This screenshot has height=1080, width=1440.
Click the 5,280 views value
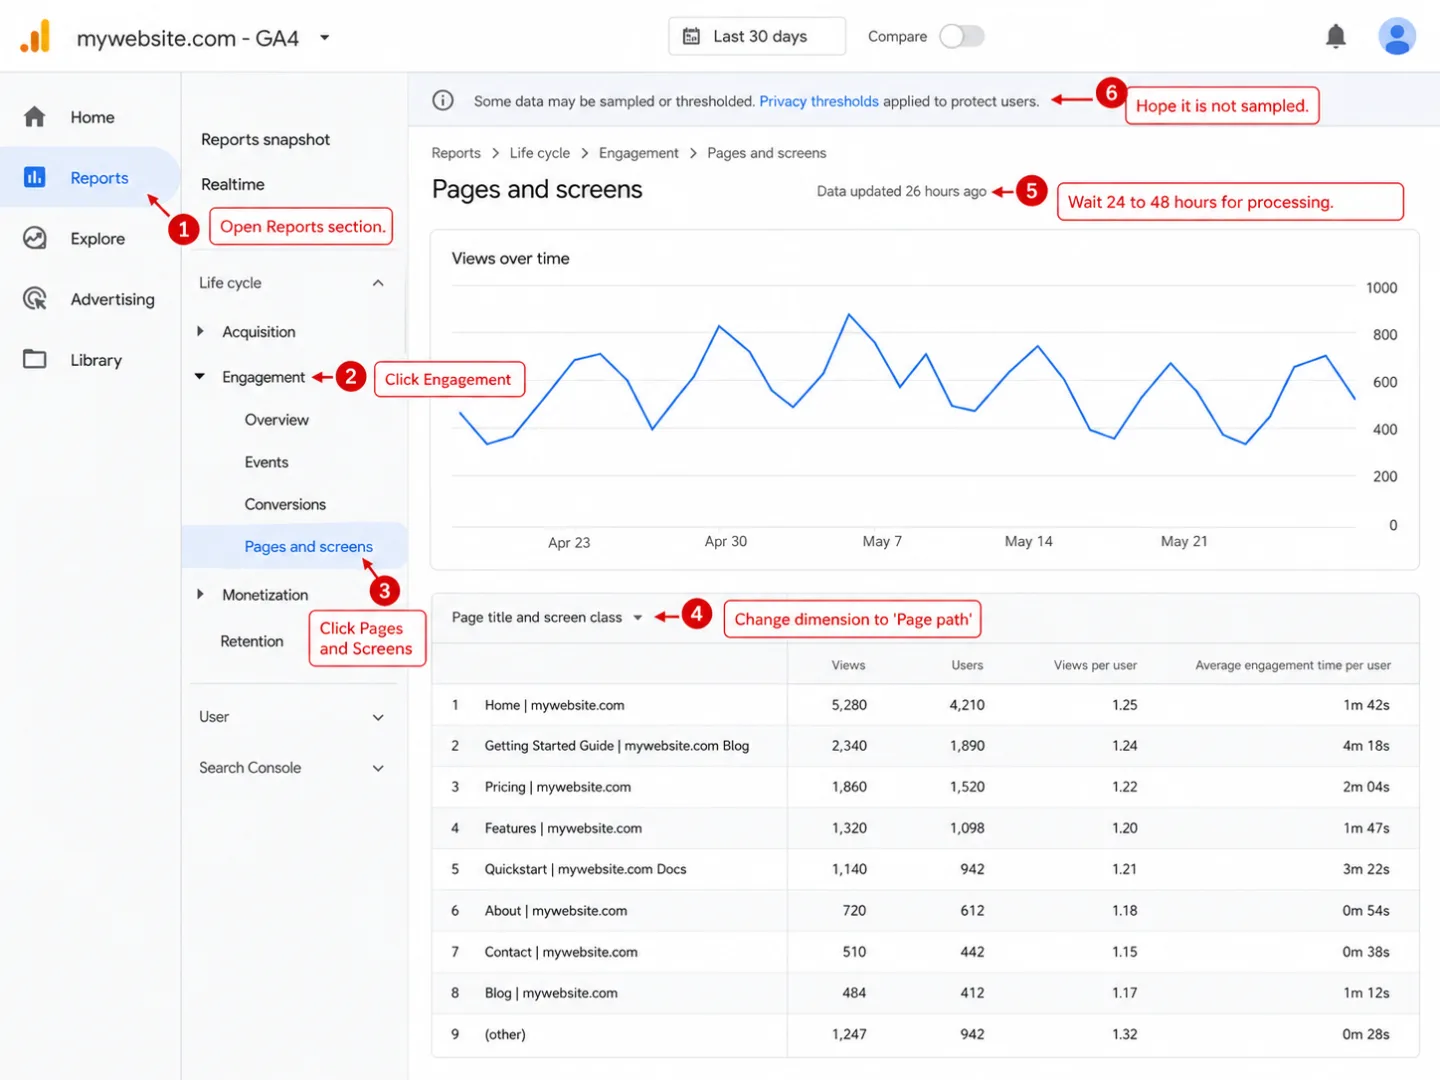click(x=849, y=705)
